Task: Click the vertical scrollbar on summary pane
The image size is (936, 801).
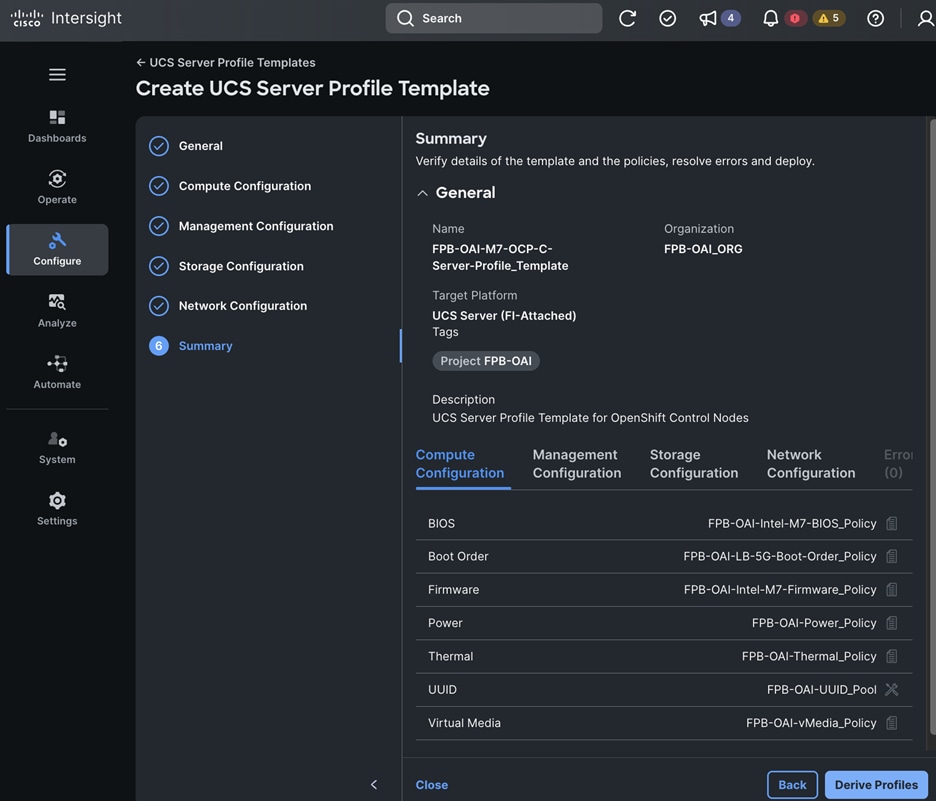Action: coord(932,427)
